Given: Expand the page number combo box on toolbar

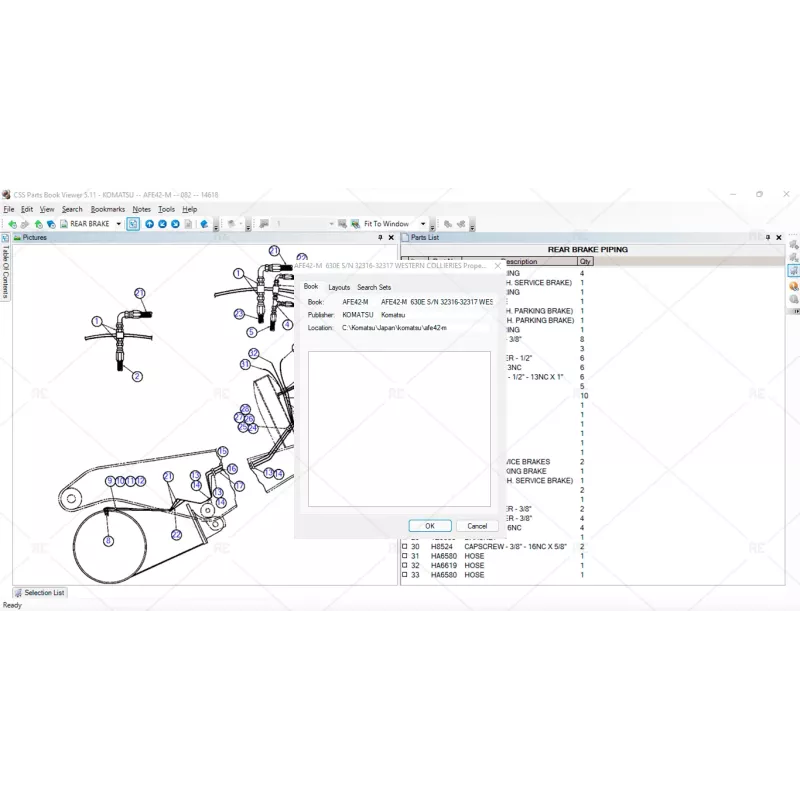Looking at the screenshot, I should pyautogui.click(x=332, y=223).
